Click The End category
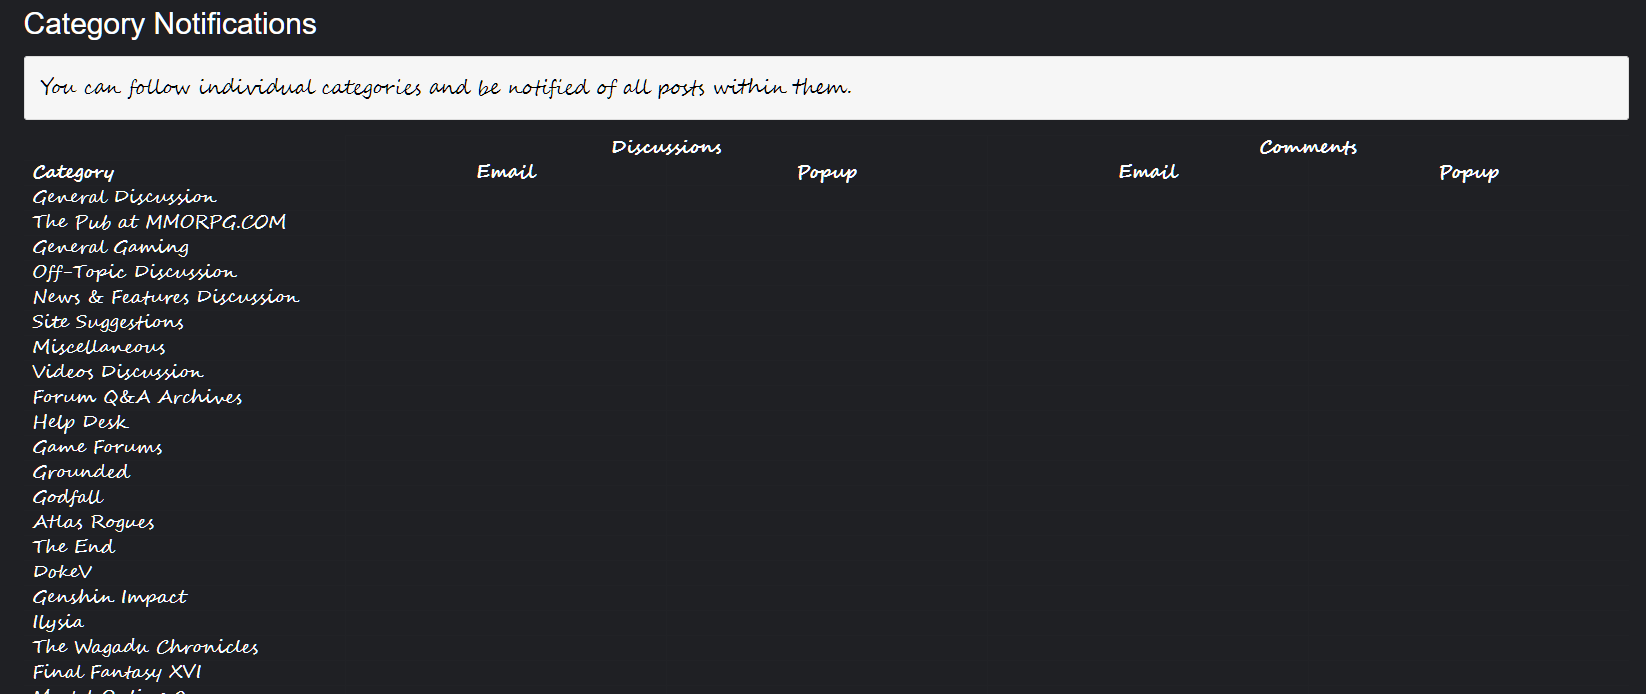Viewport: 1646px width, 694px height. click(74, 547)
